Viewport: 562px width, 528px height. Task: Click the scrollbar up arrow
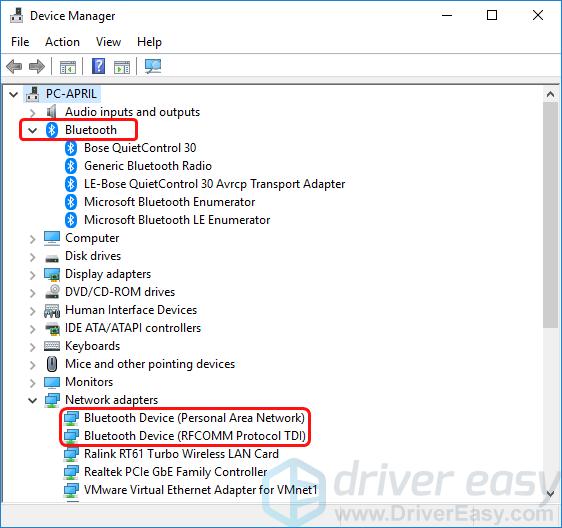[x=550, y=94]
